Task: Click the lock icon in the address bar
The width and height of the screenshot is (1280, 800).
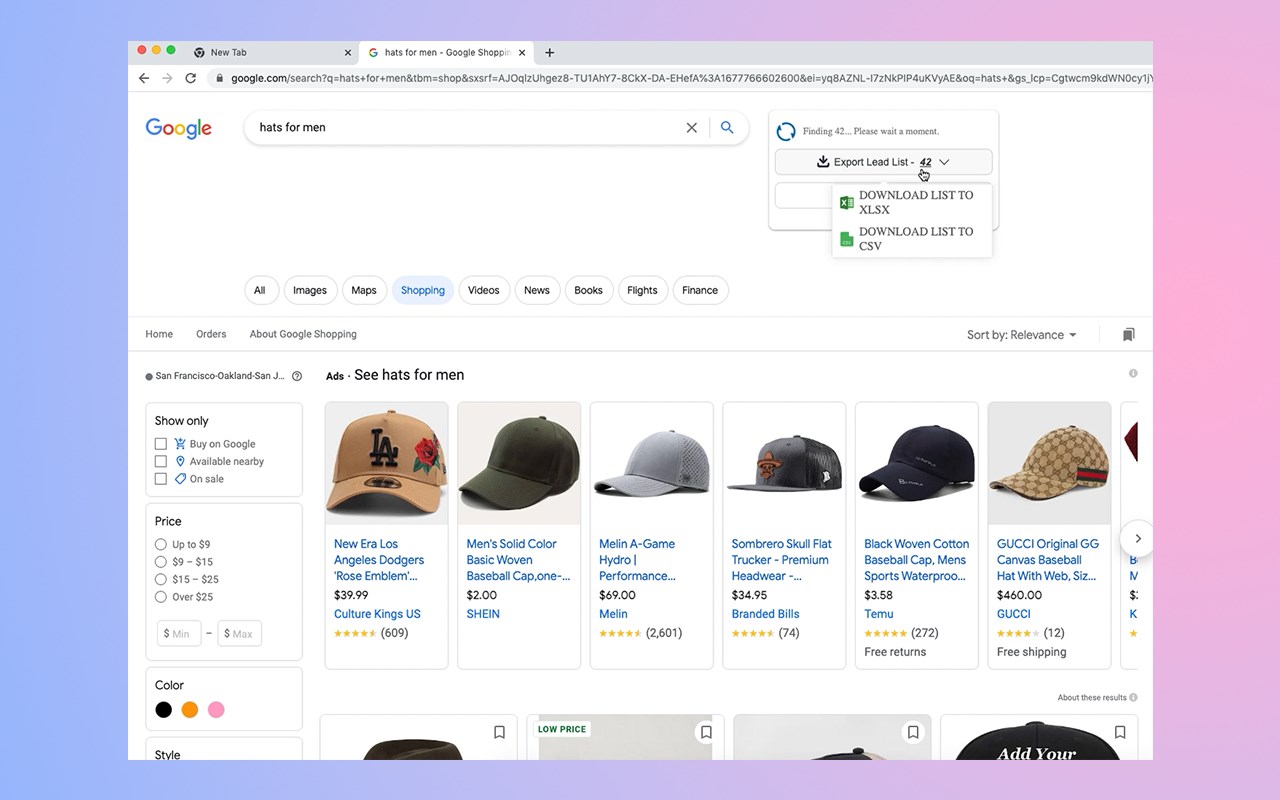Action: coord(218,78)
